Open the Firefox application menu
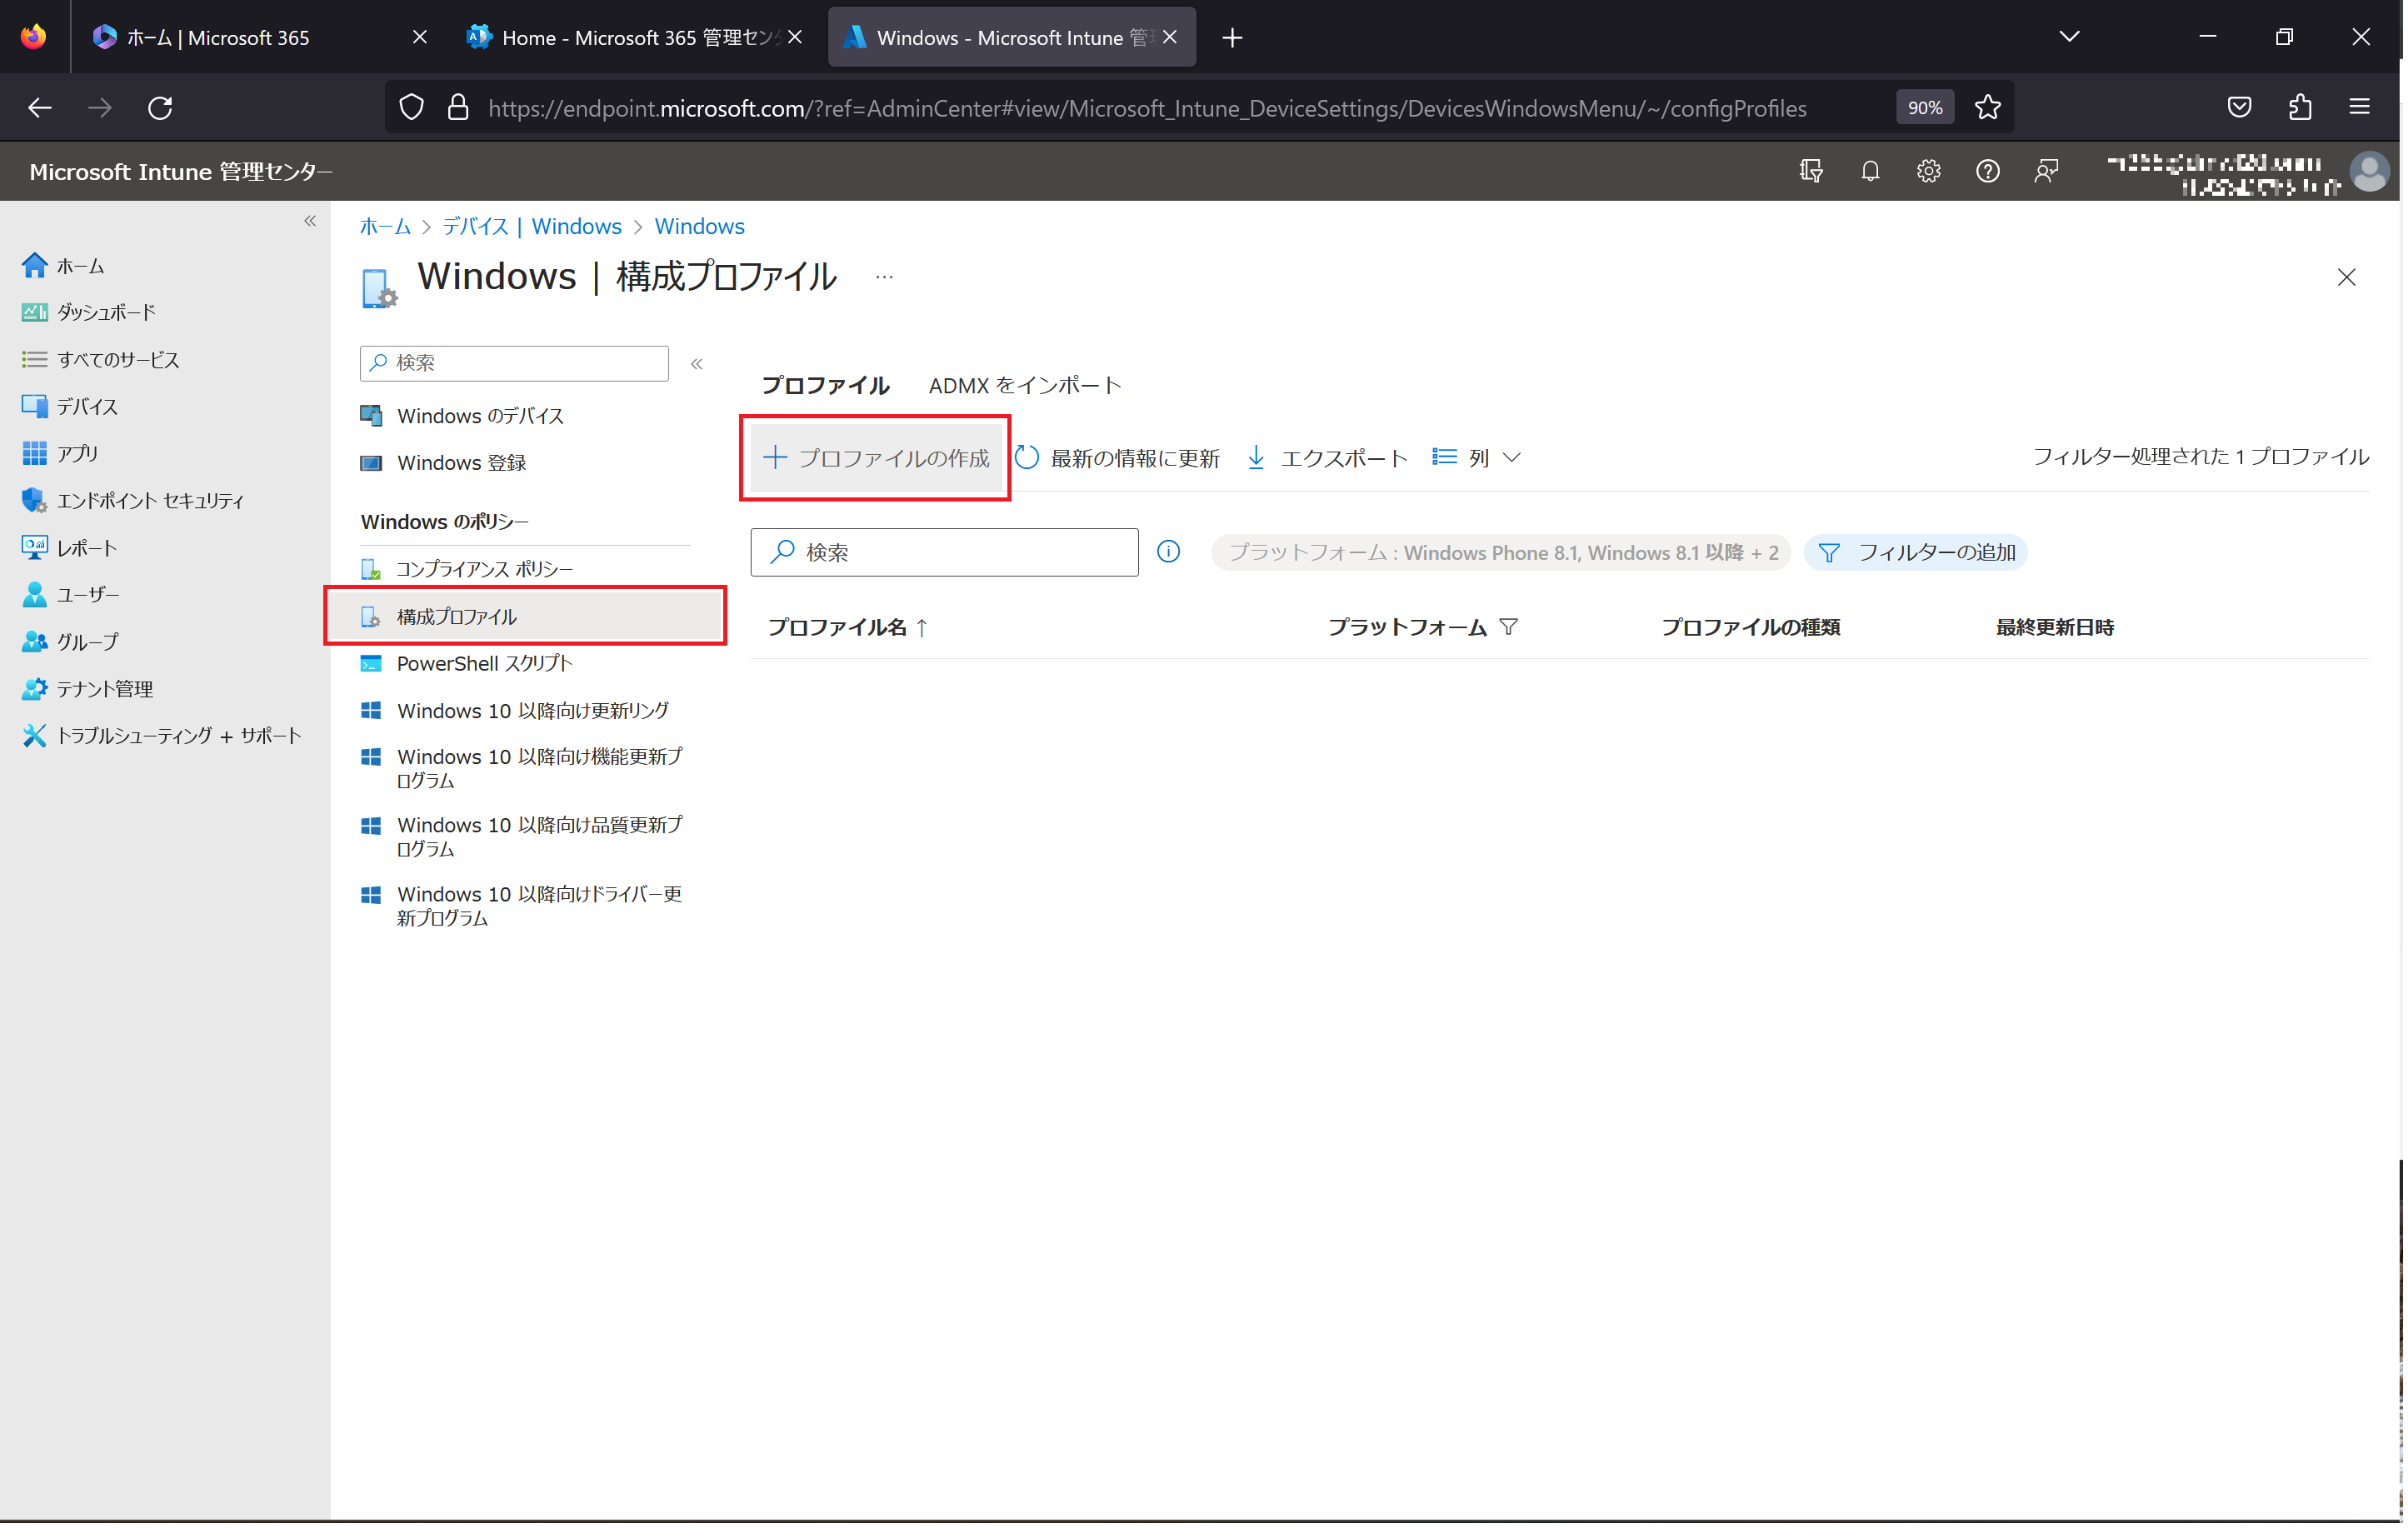The width and height of the screenshot is (2408, 1528). tap(2363, 107)
